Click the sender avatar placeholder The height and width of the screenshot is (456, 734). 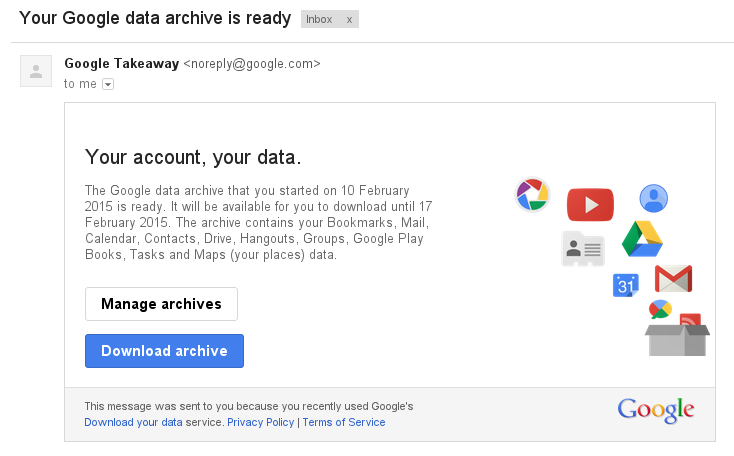coord(36,71)
